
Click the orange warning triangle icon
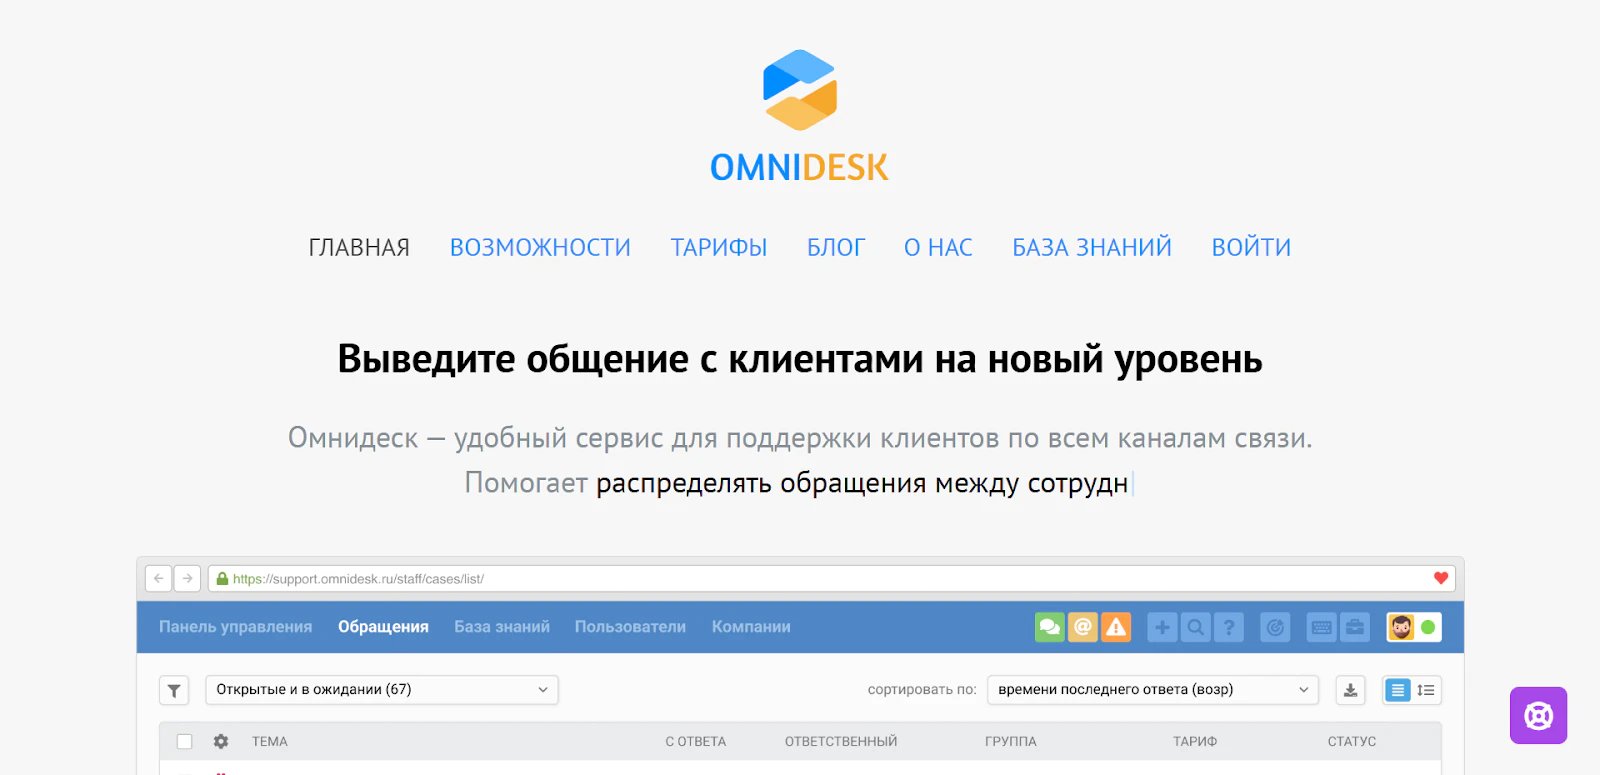click(x=1116, y=627)
